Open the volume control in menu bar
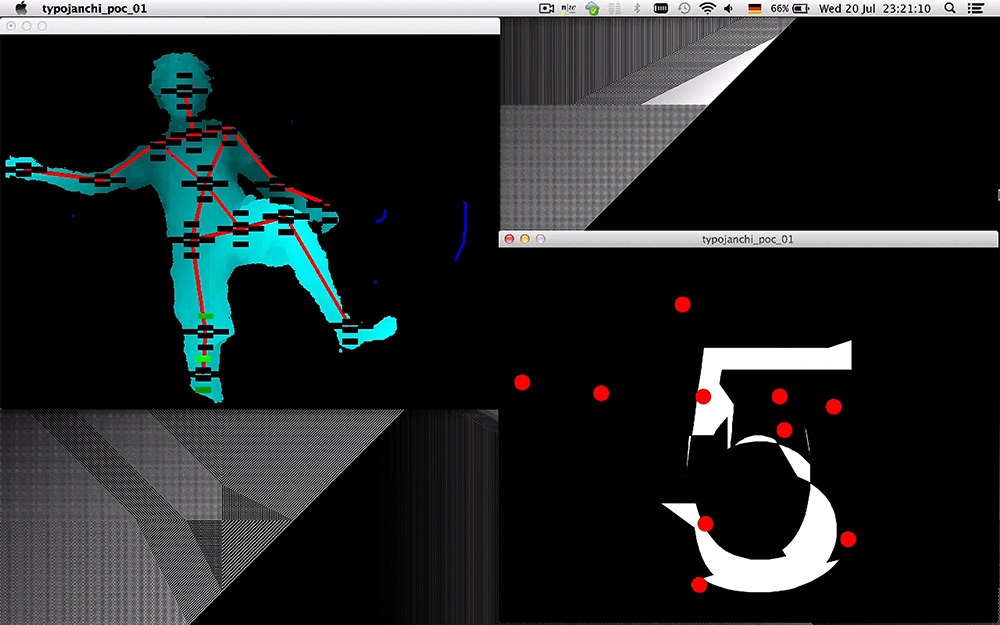 729,8
